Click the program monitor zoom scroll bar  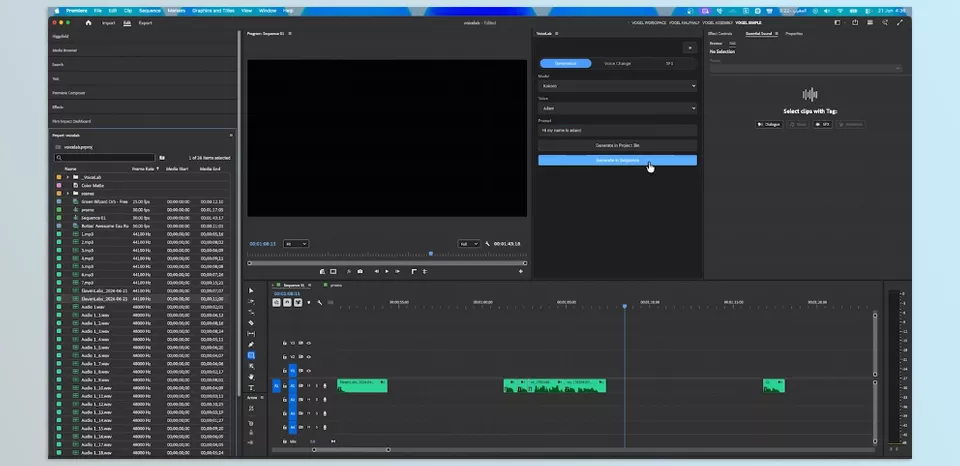(387, 263)
